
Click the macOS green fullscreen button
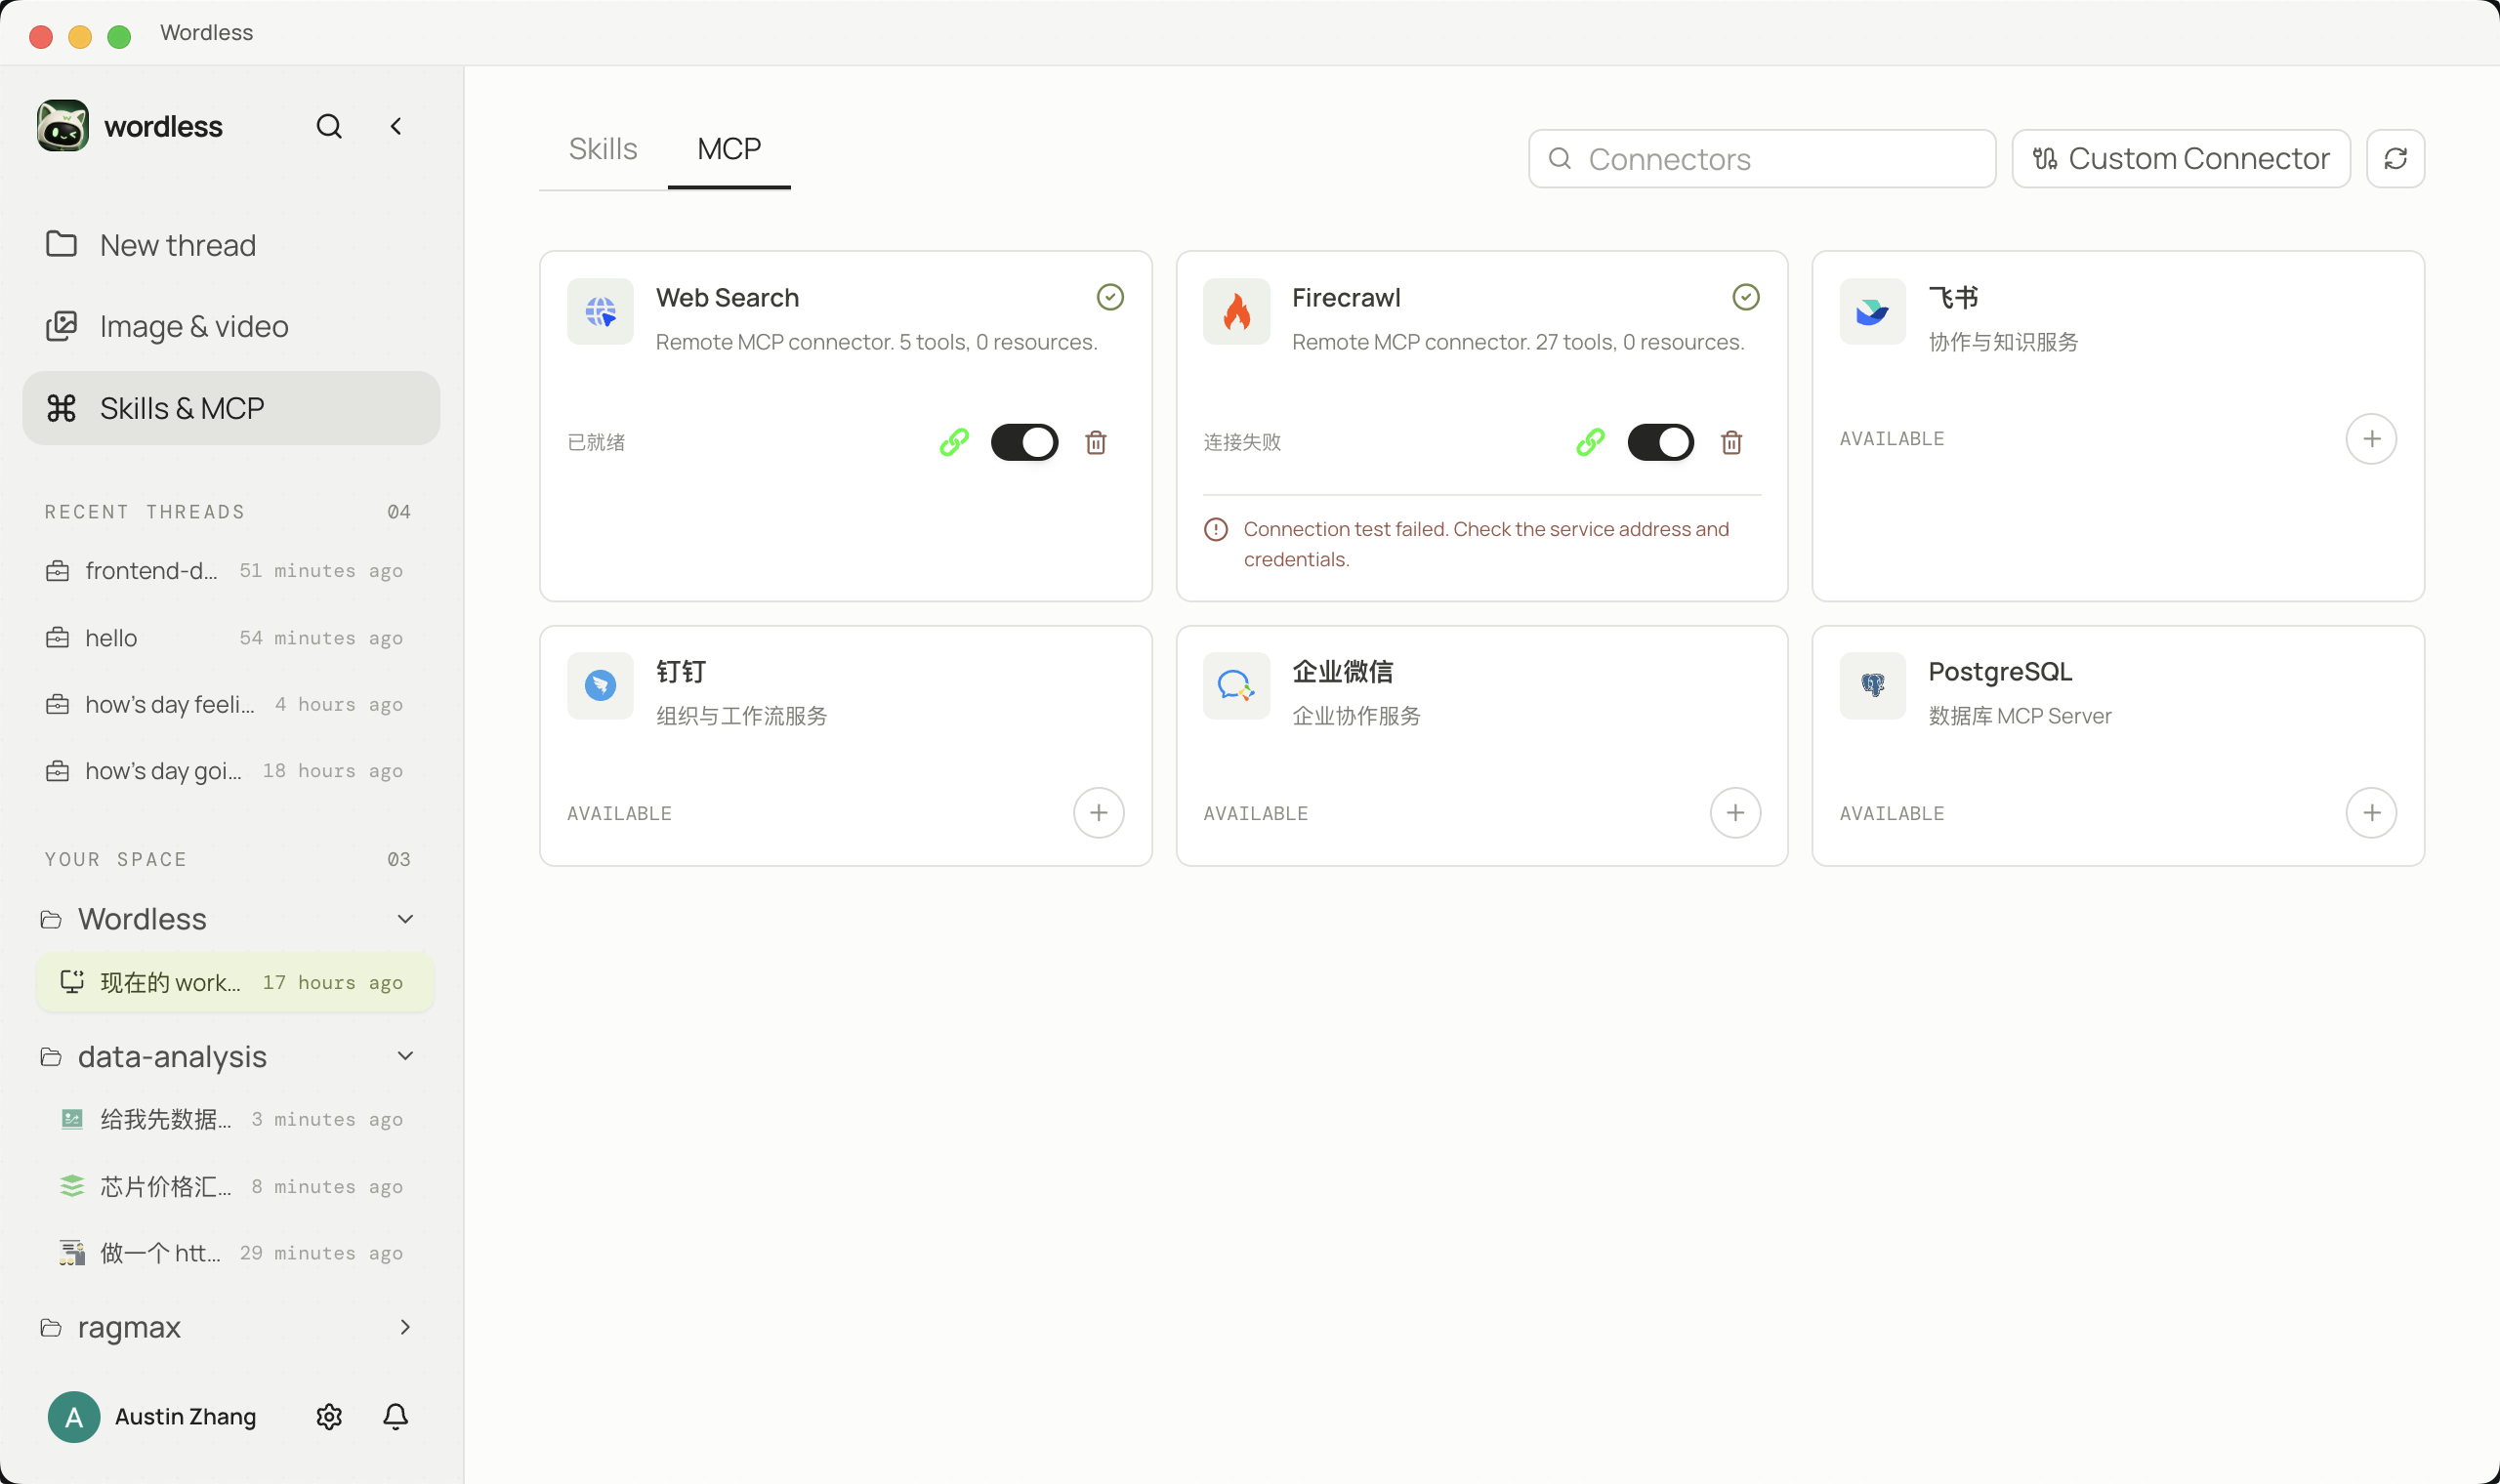(x=119, y=36)
